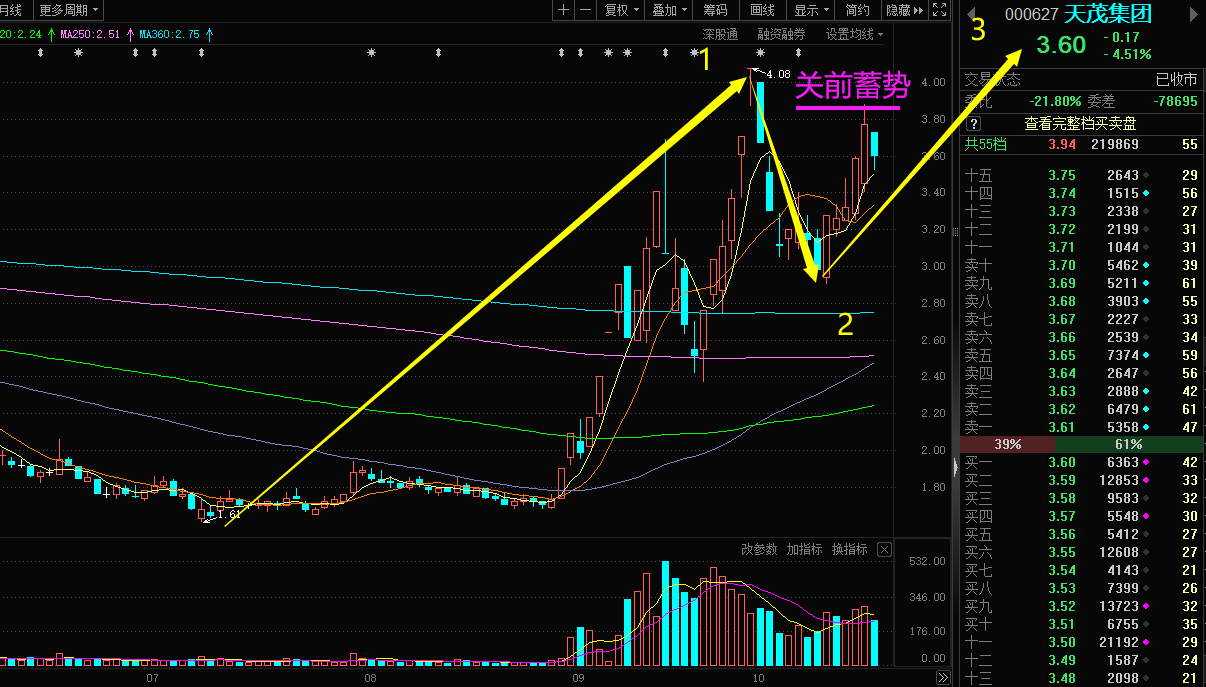Click the MA250 indicator label

(x=91, y=34)
